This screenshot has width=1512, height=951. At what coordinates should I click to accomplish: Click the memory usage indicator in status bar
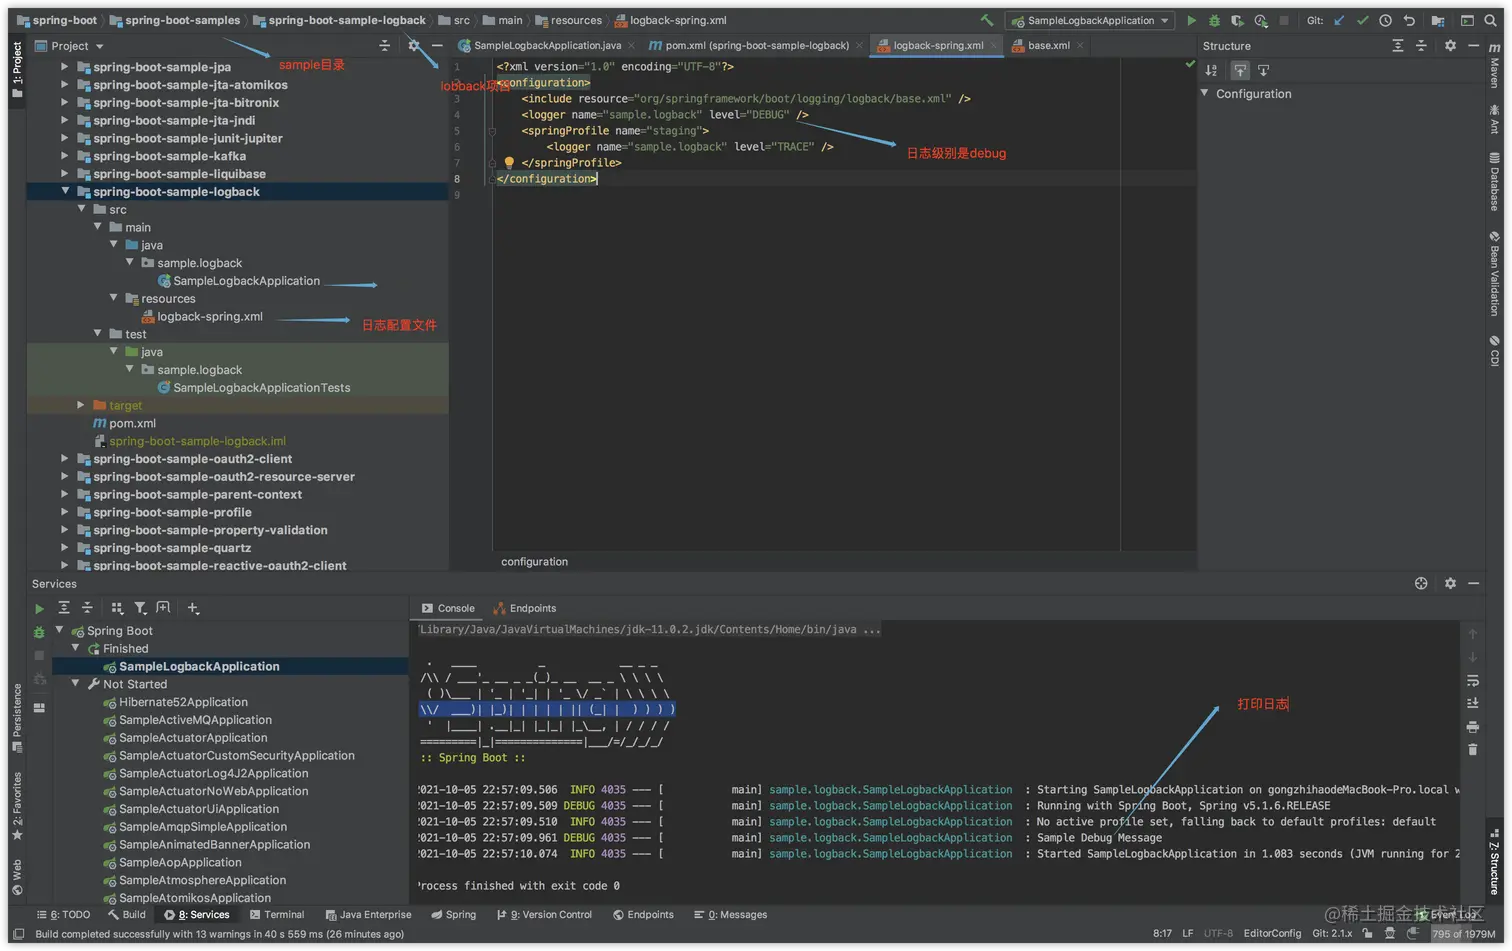1464,934
